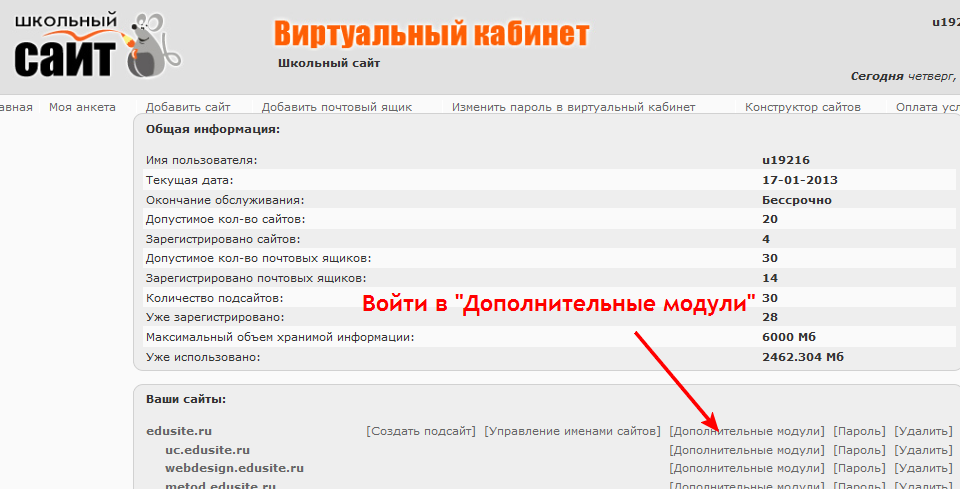
Task: Click the 6000 Мб maximum storage value
Action: 789,337
